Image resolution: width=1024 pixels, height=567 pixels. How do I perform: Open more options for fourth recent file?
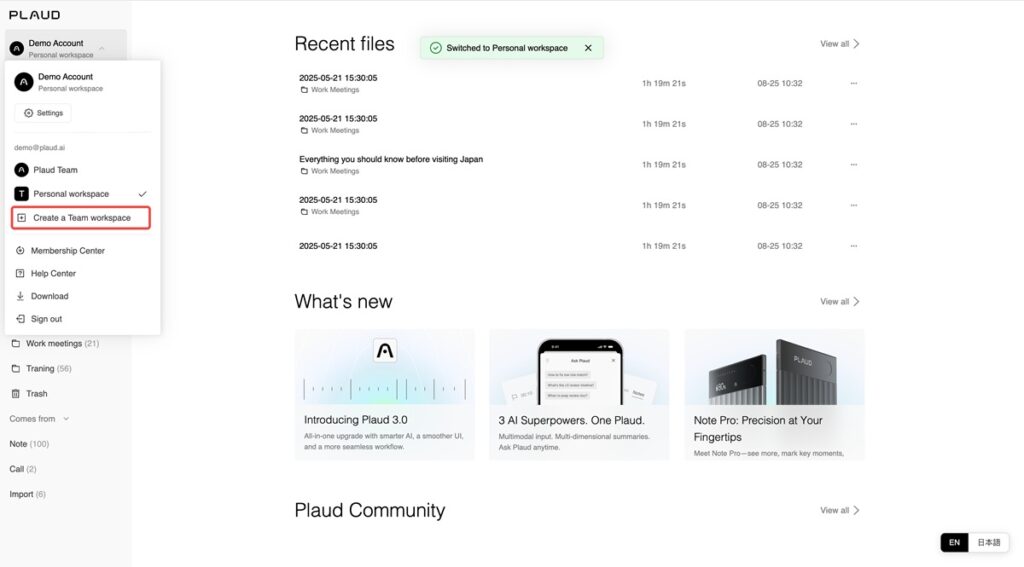(854, 205)
